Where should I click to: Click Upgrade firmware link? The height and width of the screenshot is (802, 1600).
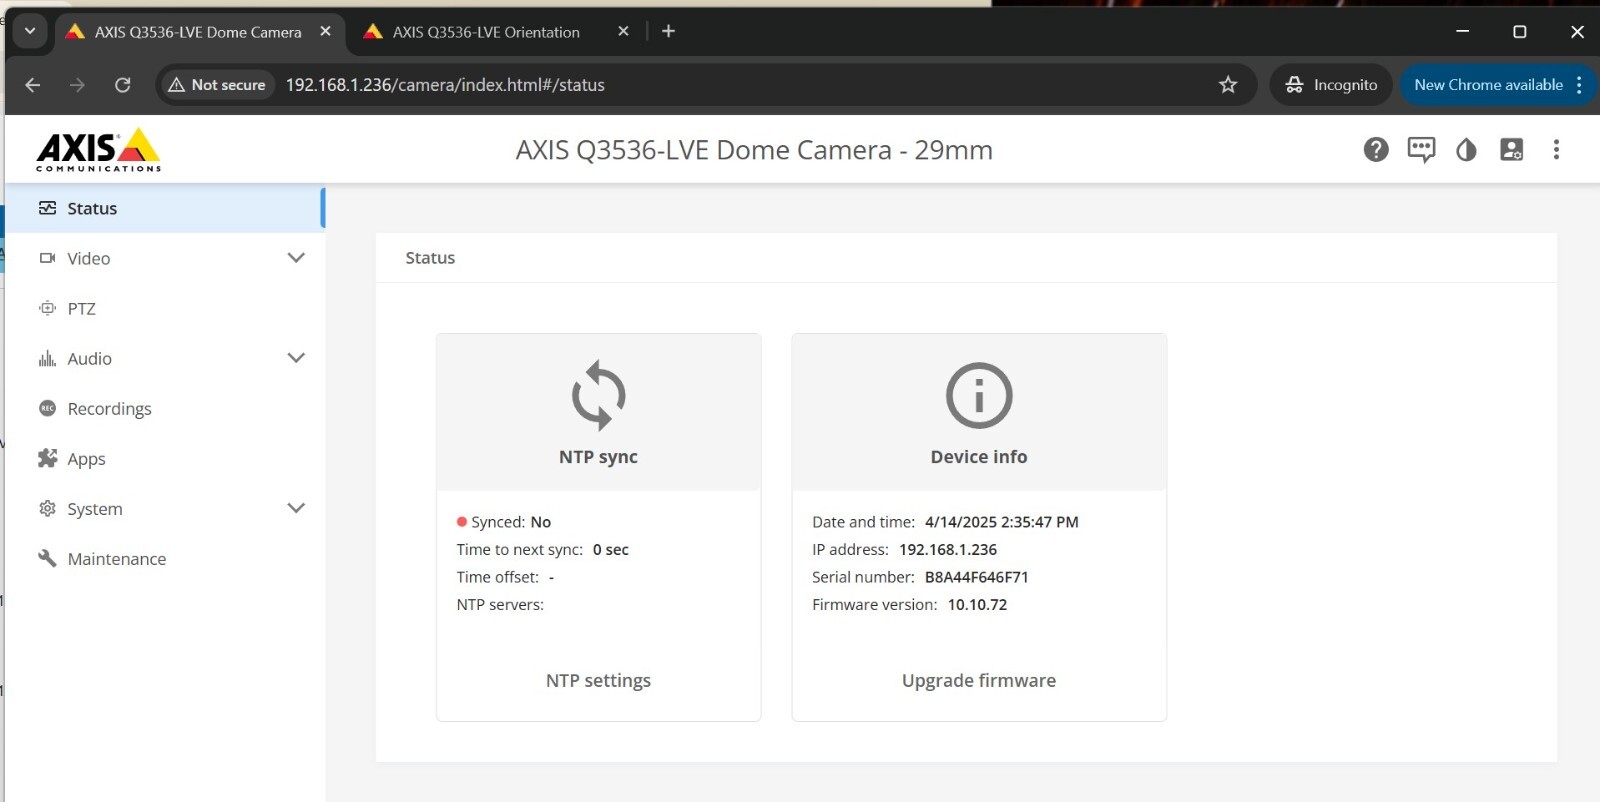coord(979,680)
